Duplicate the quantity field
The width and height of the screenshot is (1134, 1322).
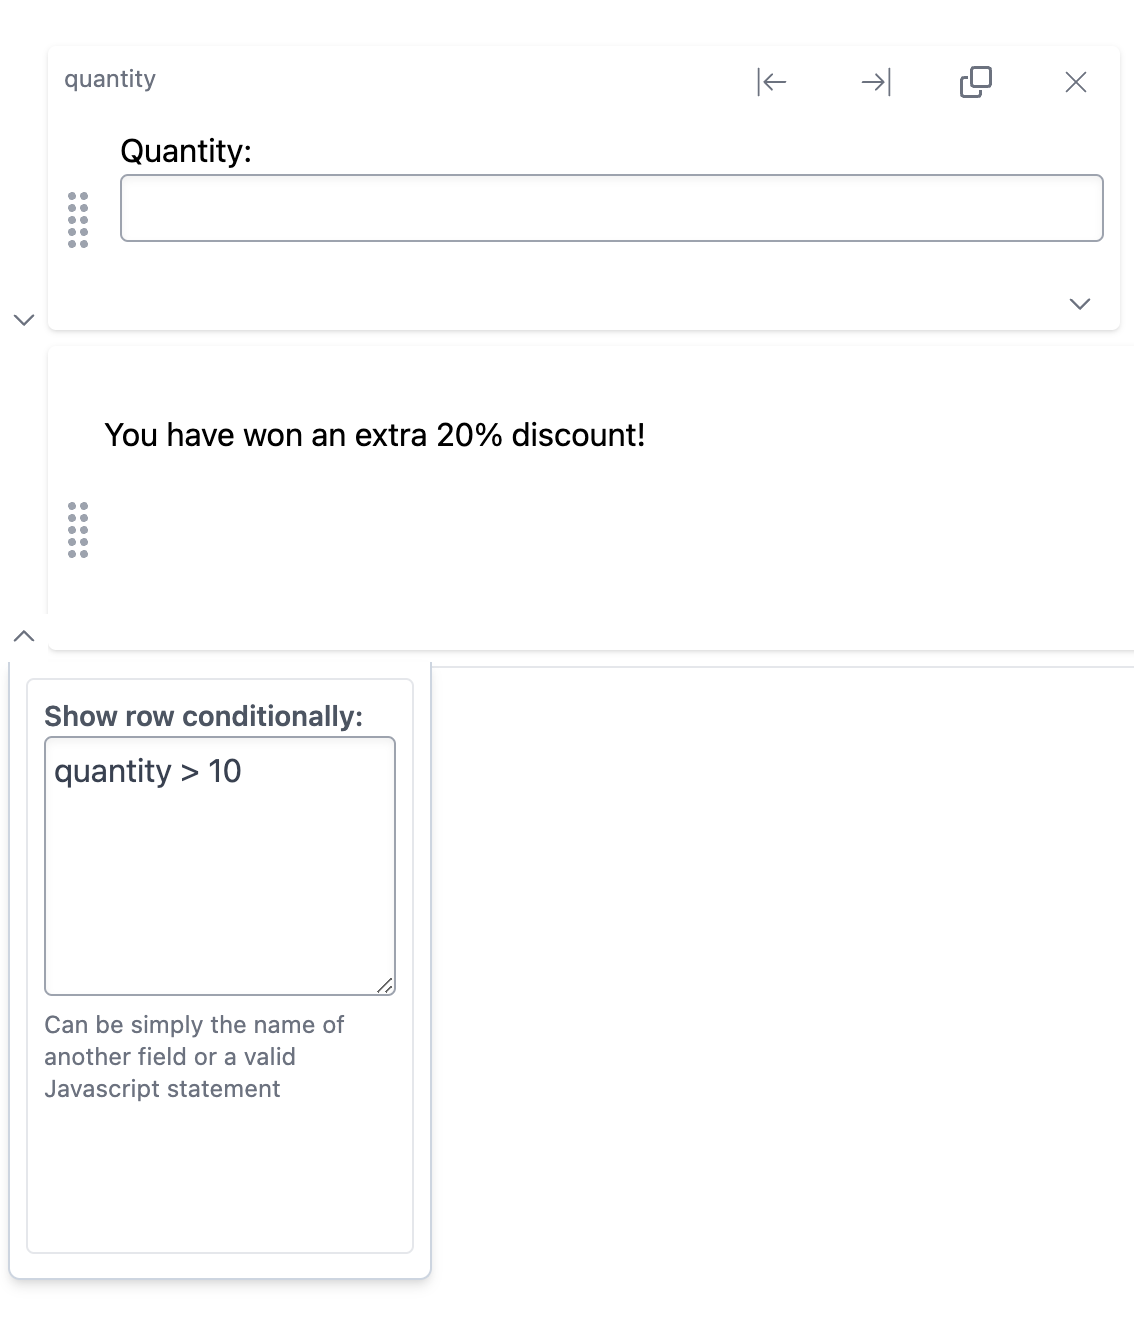(x=975, y=82)
